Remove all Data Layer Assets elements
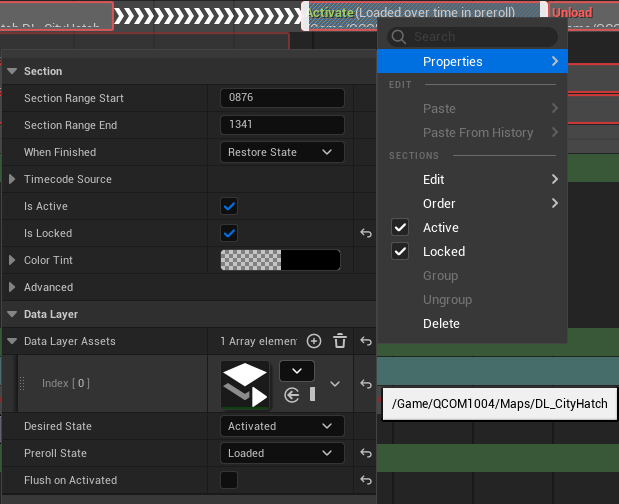Viewport: 619px width, 504px height. pyautogui.click(x=340, y=341)
